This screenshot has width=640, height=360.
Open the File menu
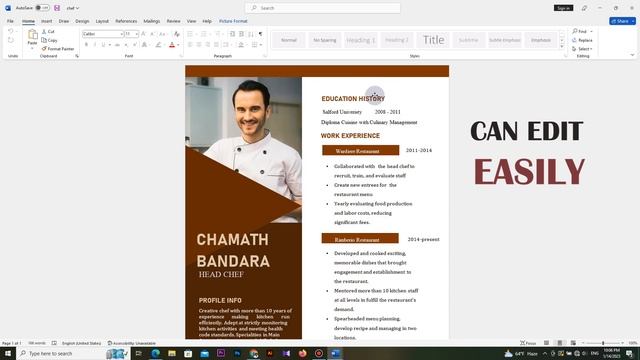tap(10, 21)
